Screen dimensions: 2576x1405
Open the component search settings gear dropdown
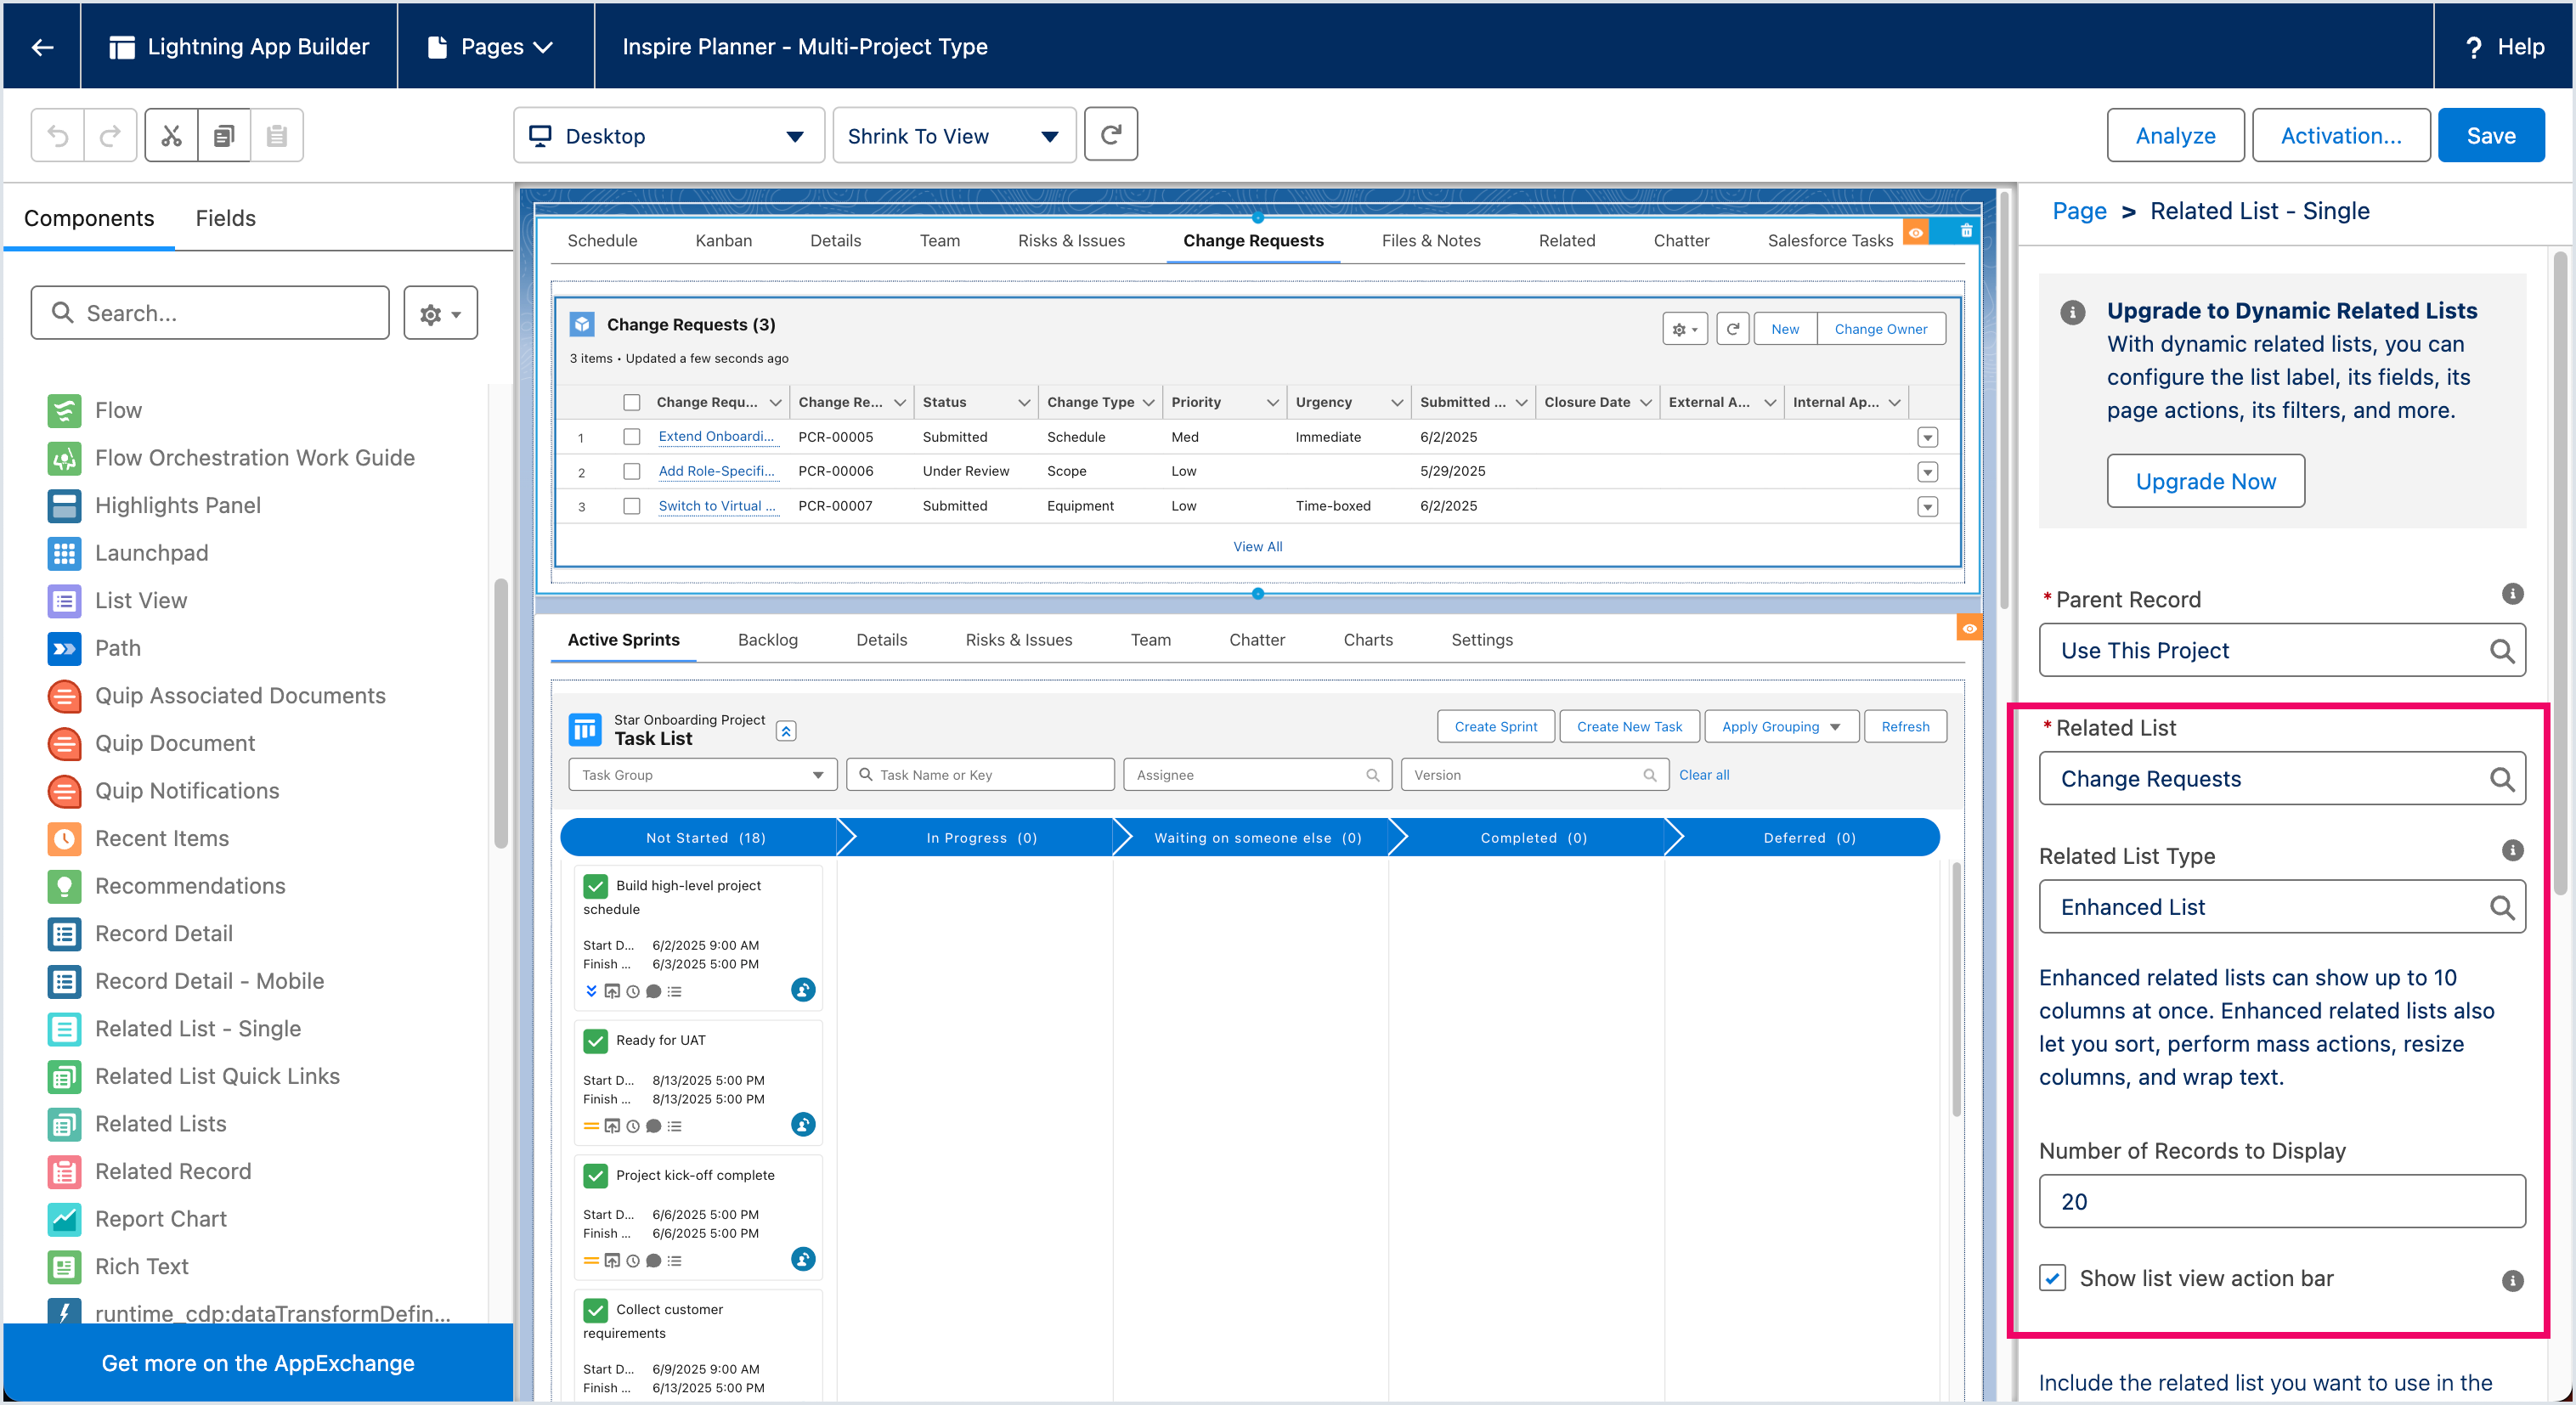[440, 313]
